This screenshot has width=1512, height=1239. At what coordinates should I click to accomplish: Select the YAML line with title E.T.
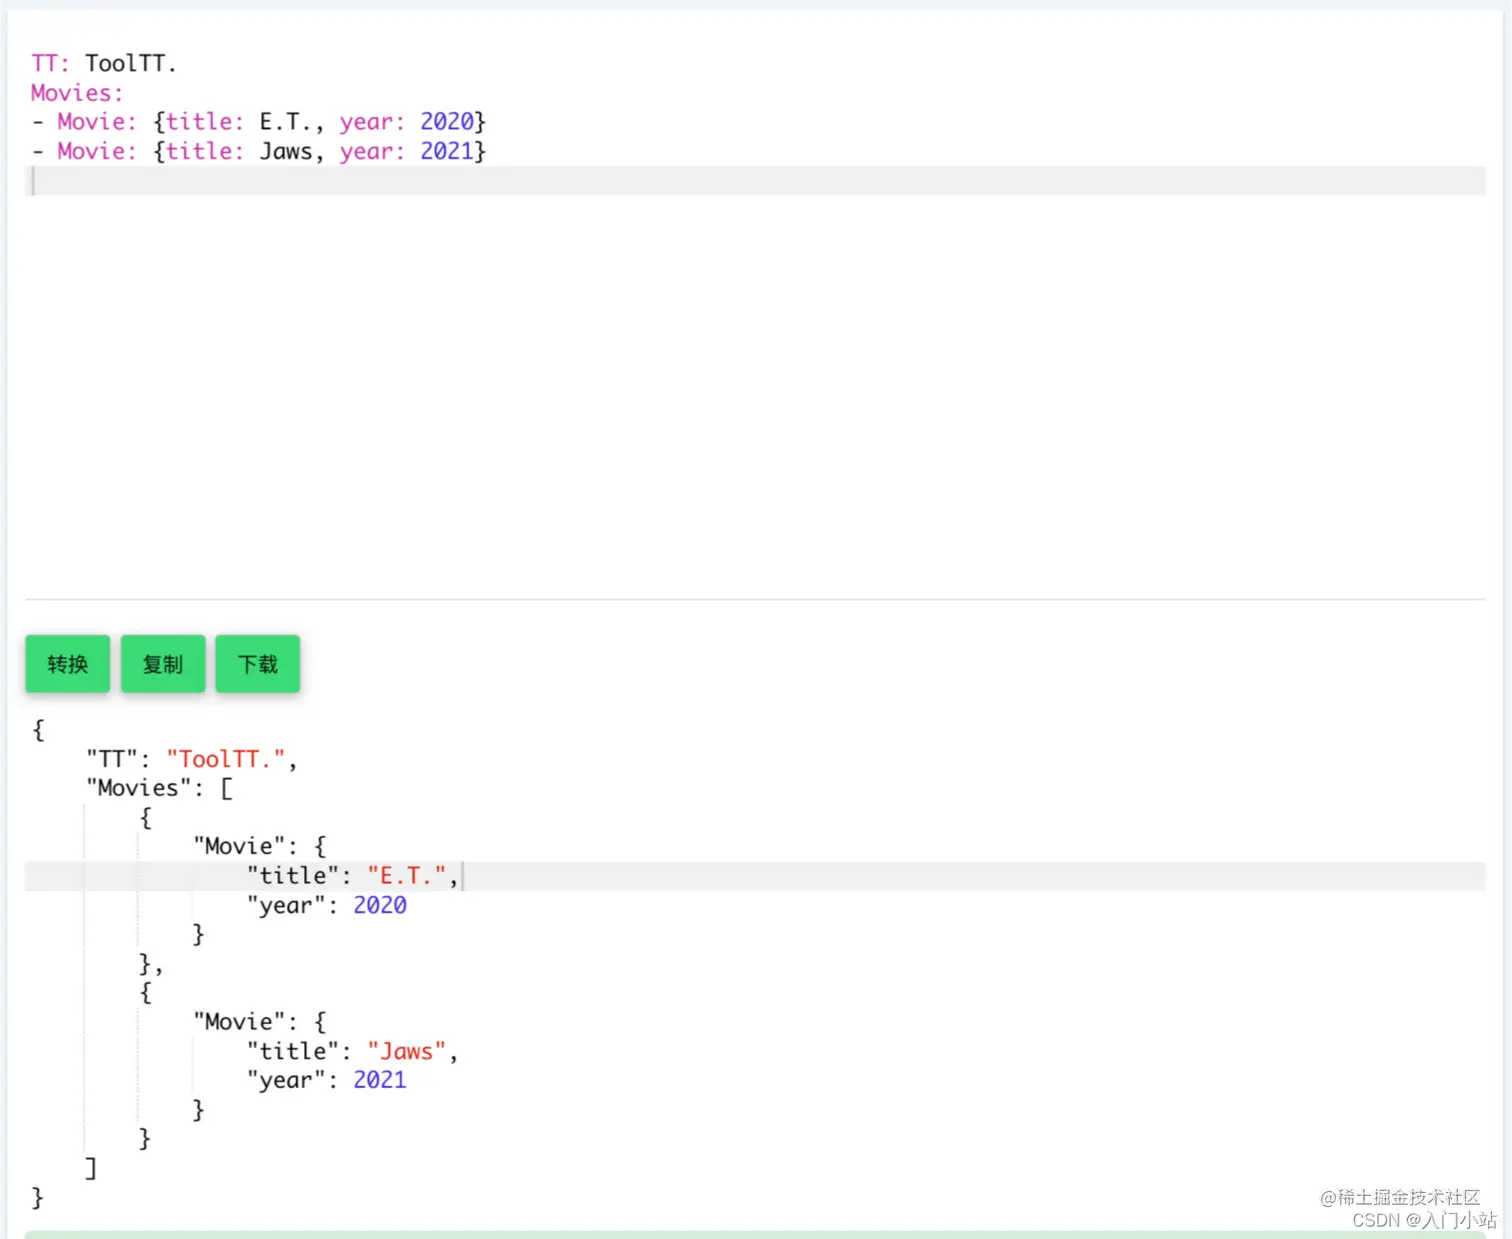tap(259, 122)
